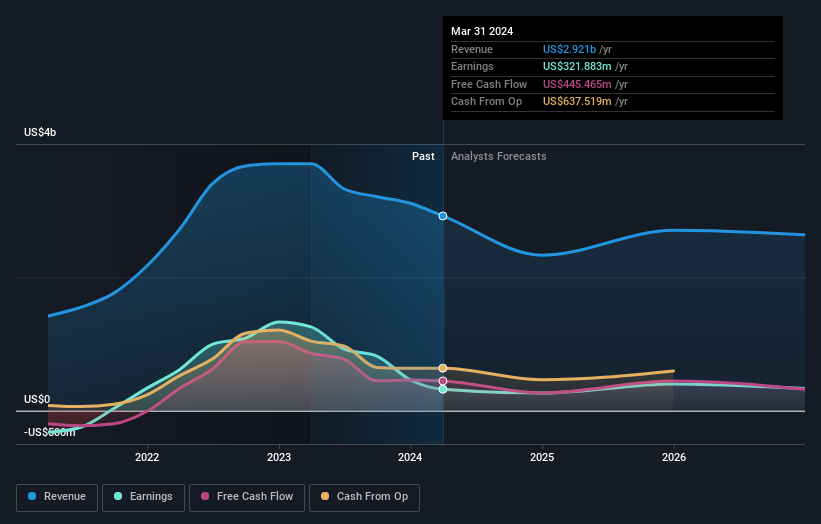Toggle the Revenue legend button
Viewport: 821px width, 524px height.
point(57,497)
